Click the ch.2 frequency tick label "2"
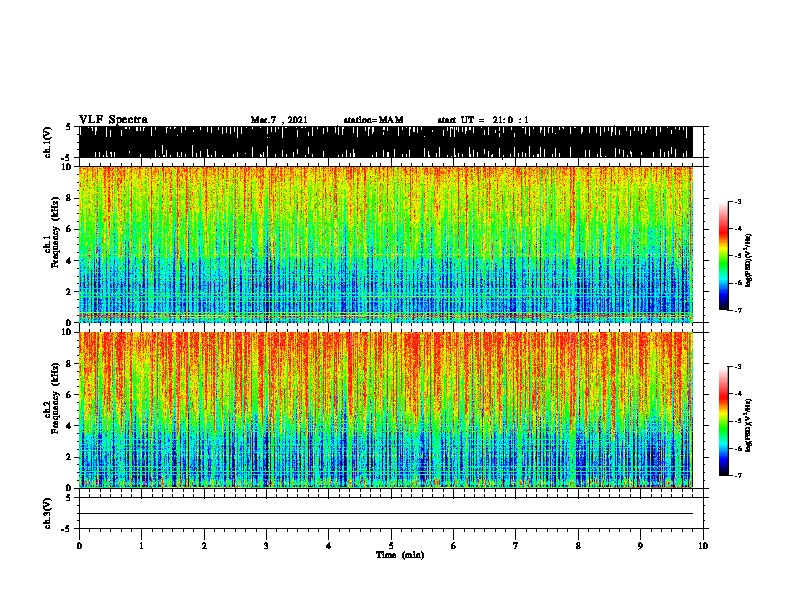Viewport: 792px width, 612px height. pos(70,457)
